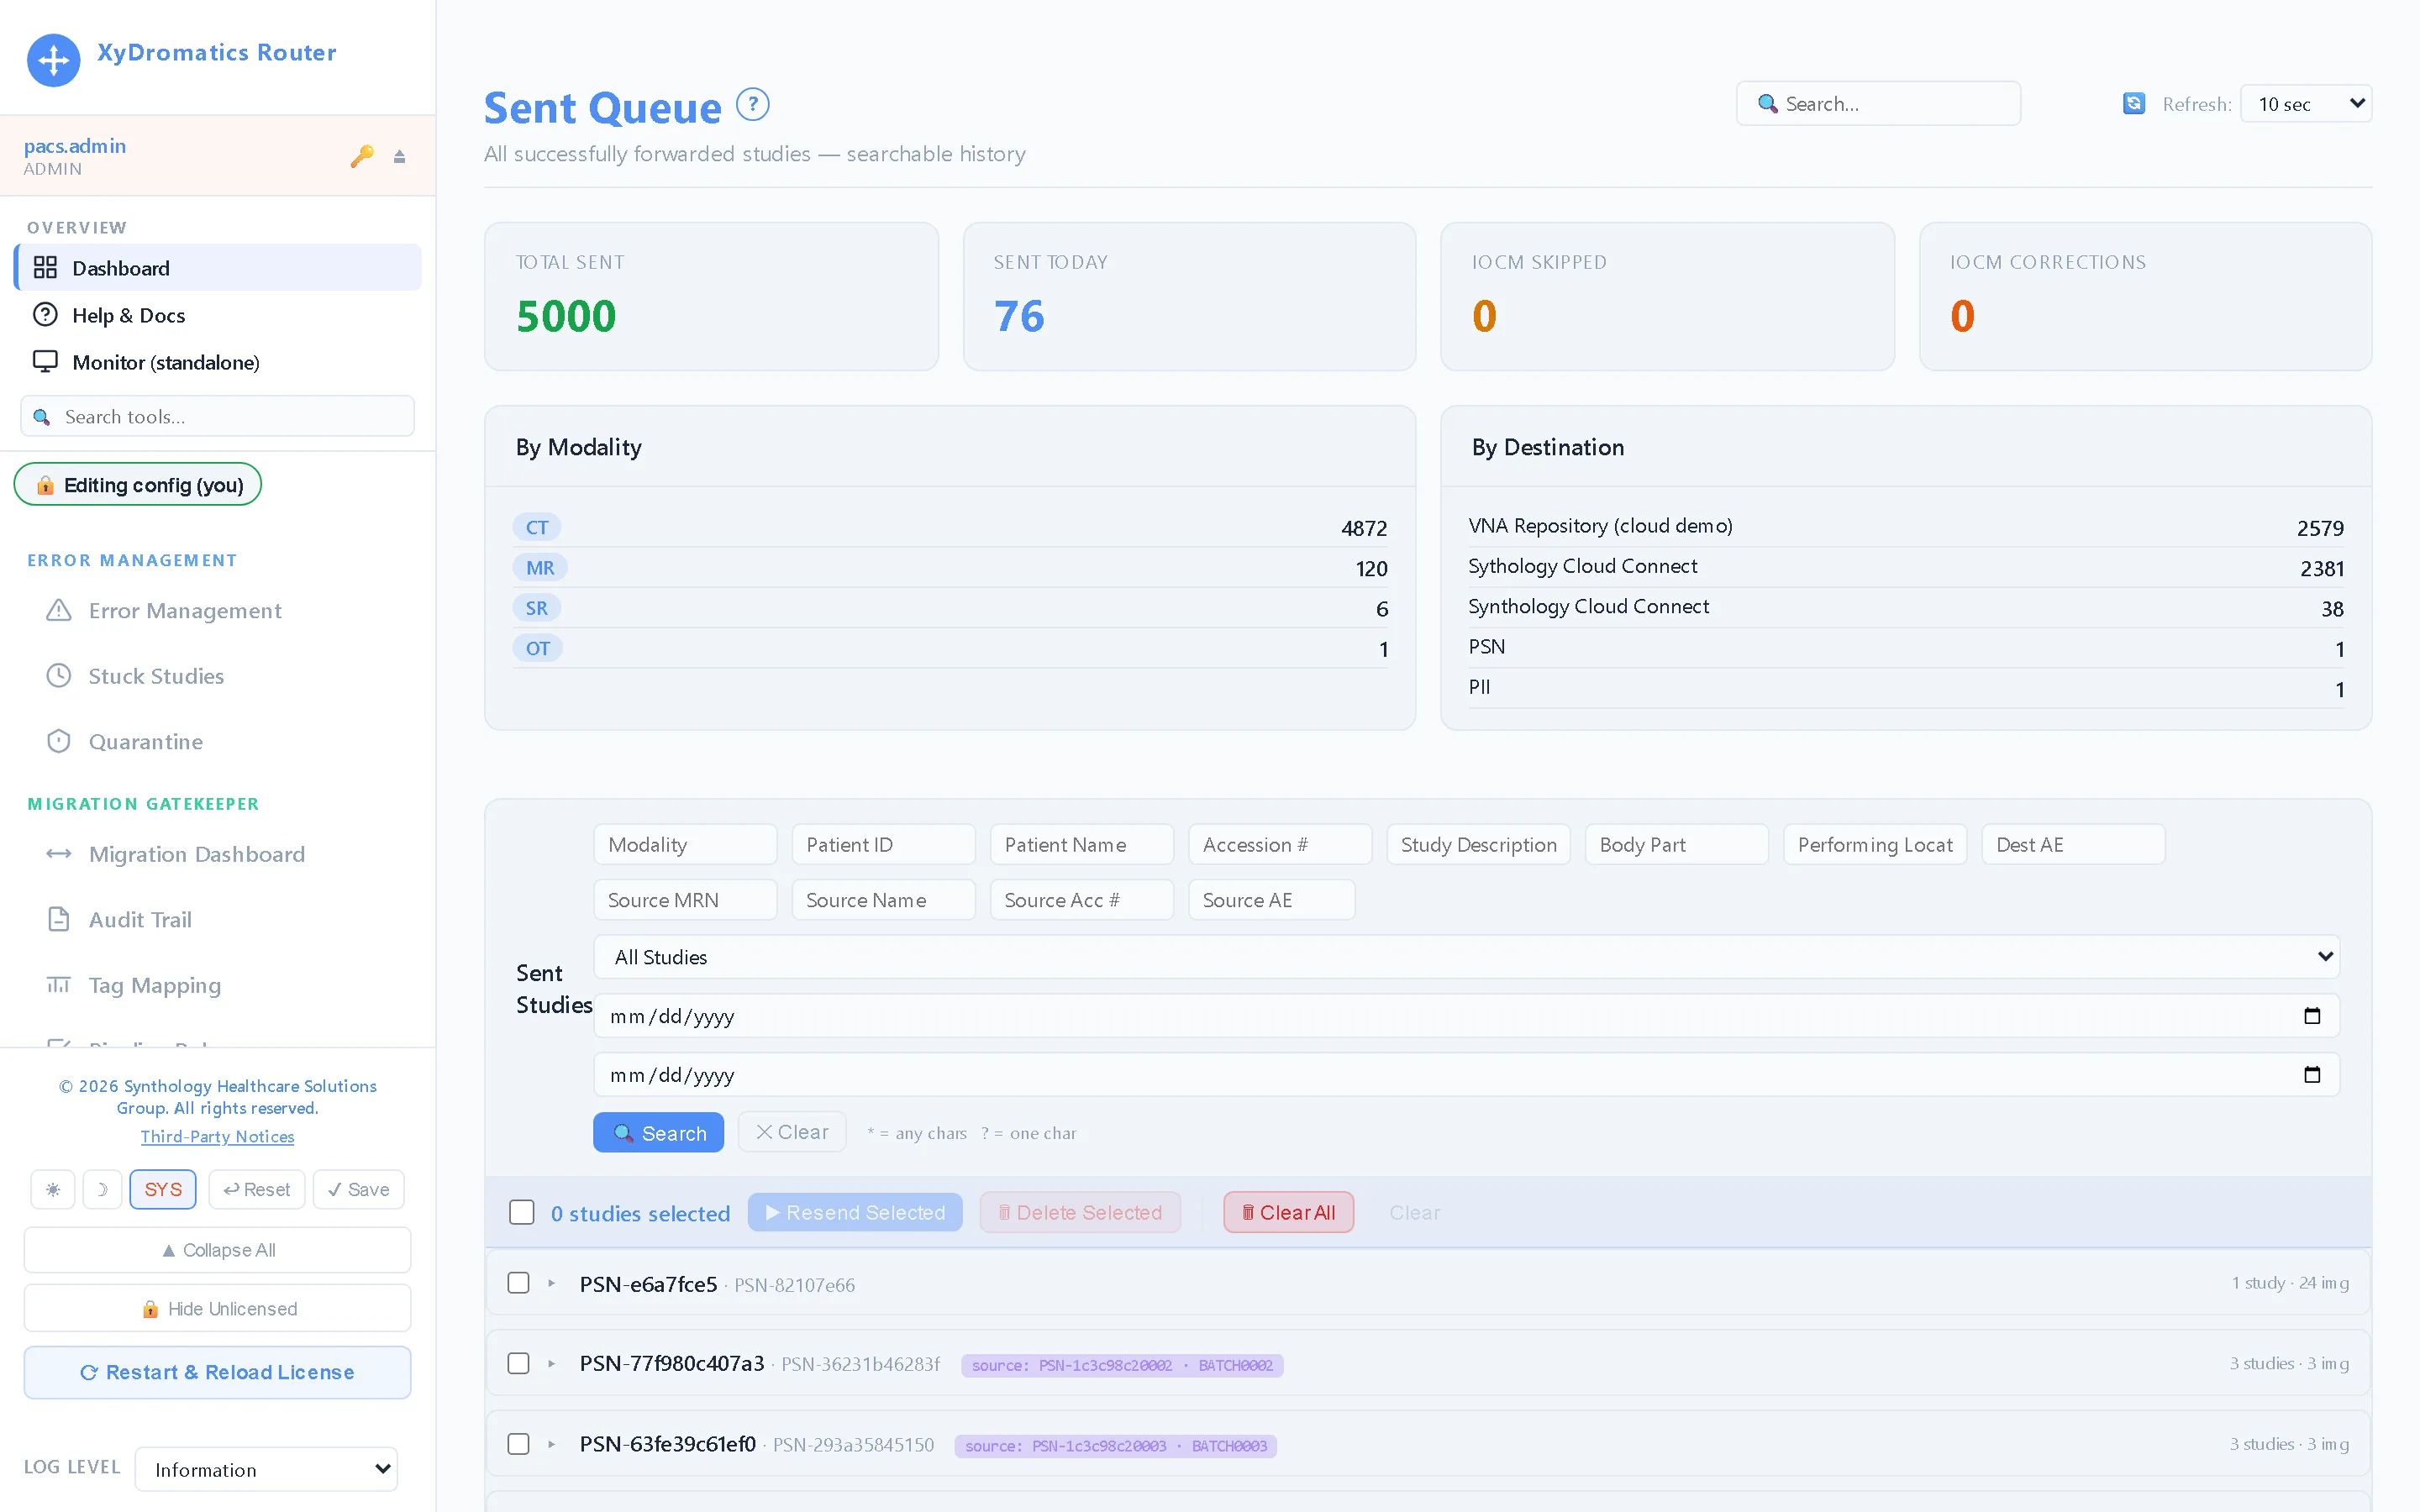Click Restart & Reload License button

tap(217, 1372)
